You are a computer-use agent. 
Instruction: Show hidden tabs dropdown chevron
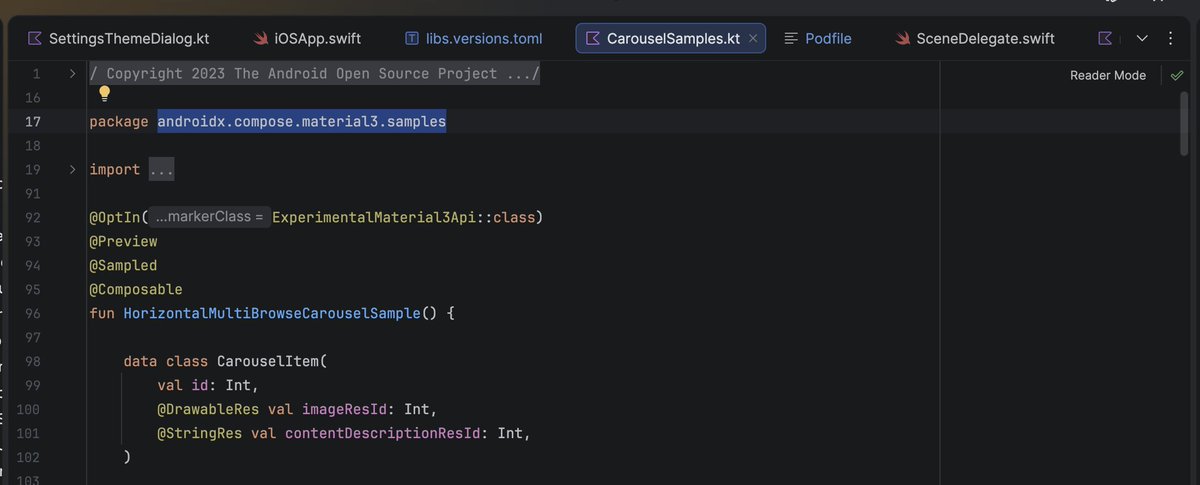1142,39
